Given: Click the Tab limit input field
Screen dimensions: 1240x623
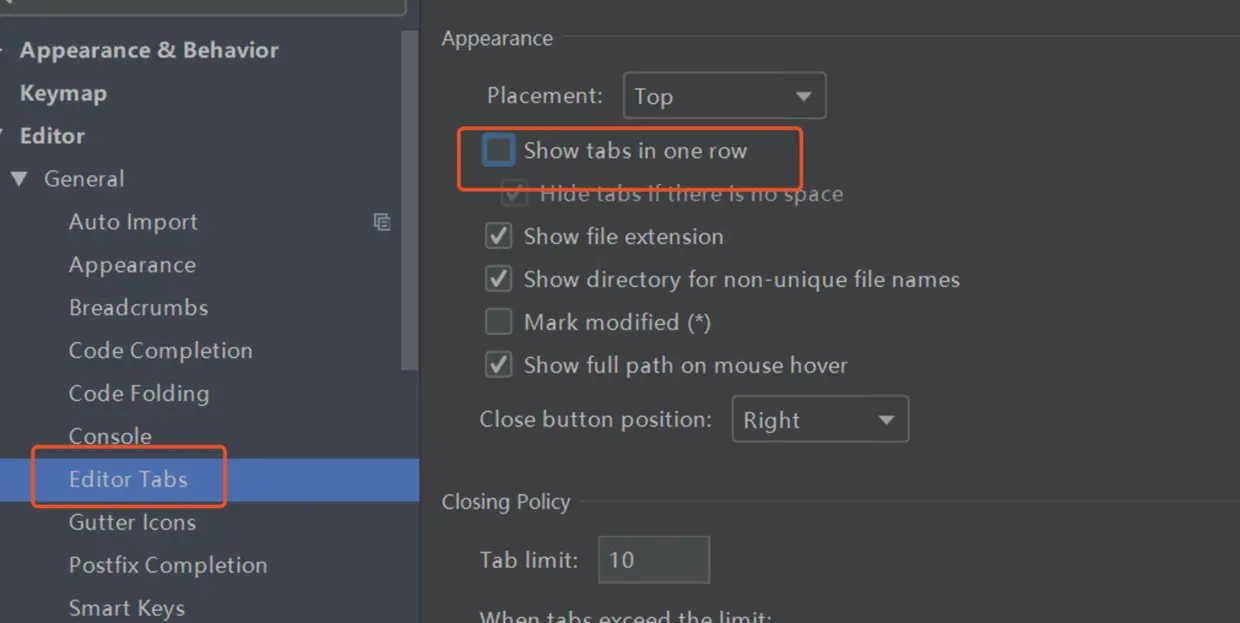Looking at the screenshot, I should [654, 560].
